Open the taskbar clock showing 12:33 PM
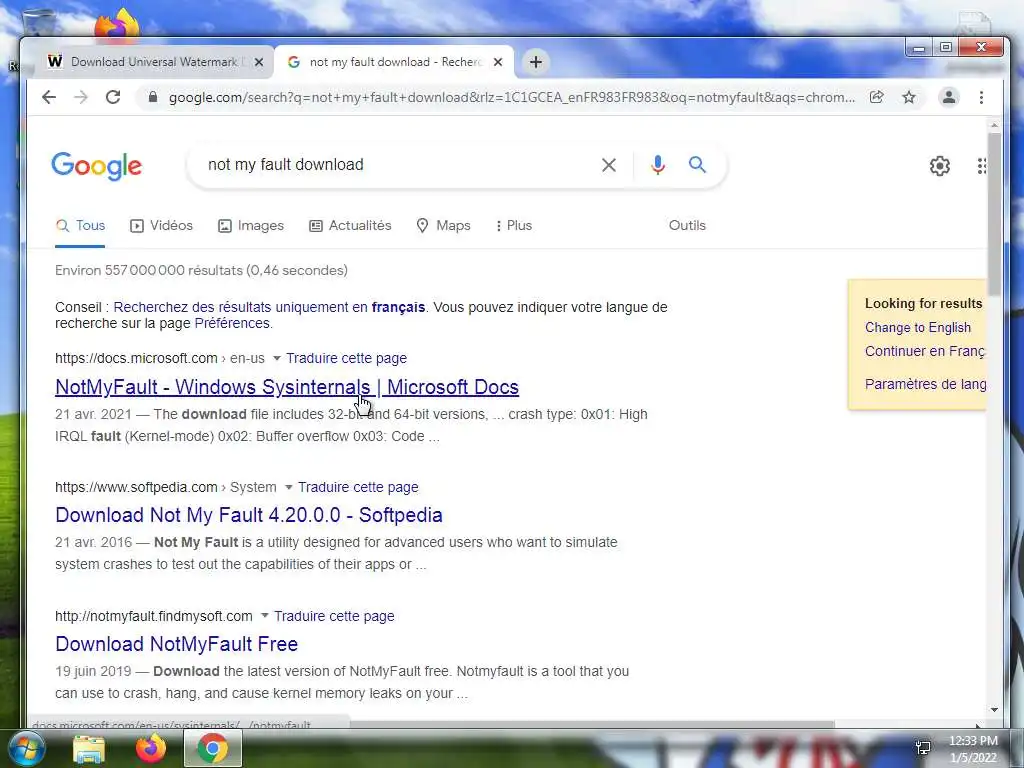The width and height of the screenshot is (1024, 768). (973, 748)
